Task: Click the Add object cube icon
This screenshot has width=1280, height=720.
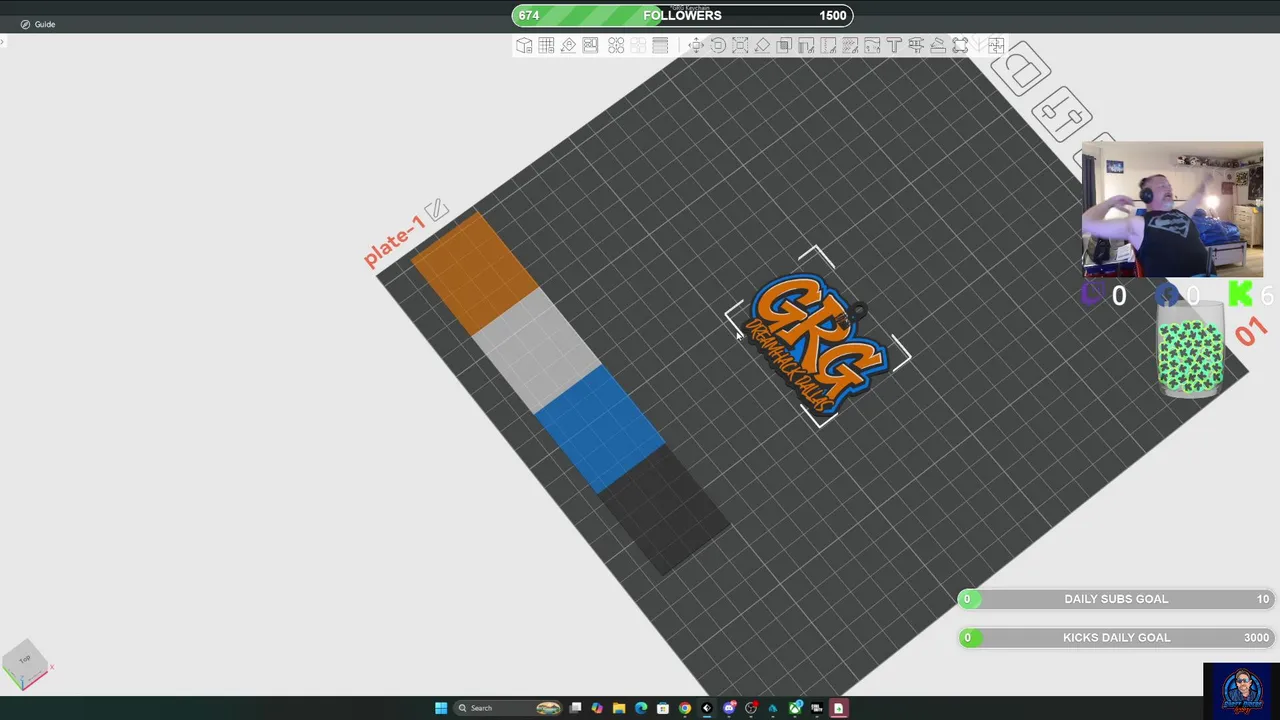Action: tap(524, 45)
